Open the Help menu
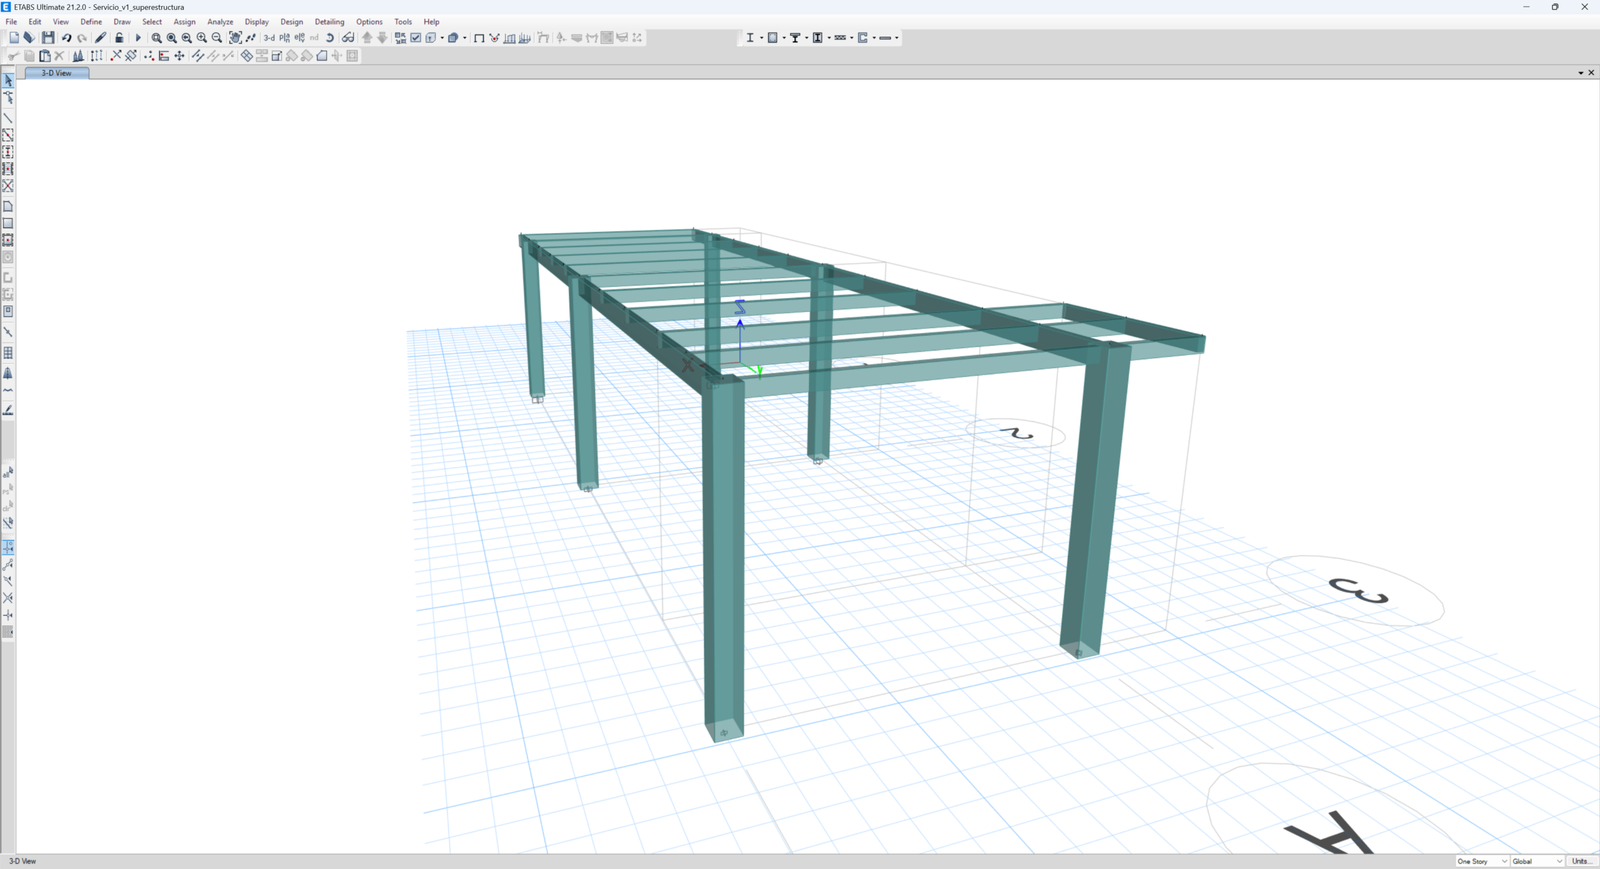The height and width of the screenshot is (869, 1600). point(431,22)
